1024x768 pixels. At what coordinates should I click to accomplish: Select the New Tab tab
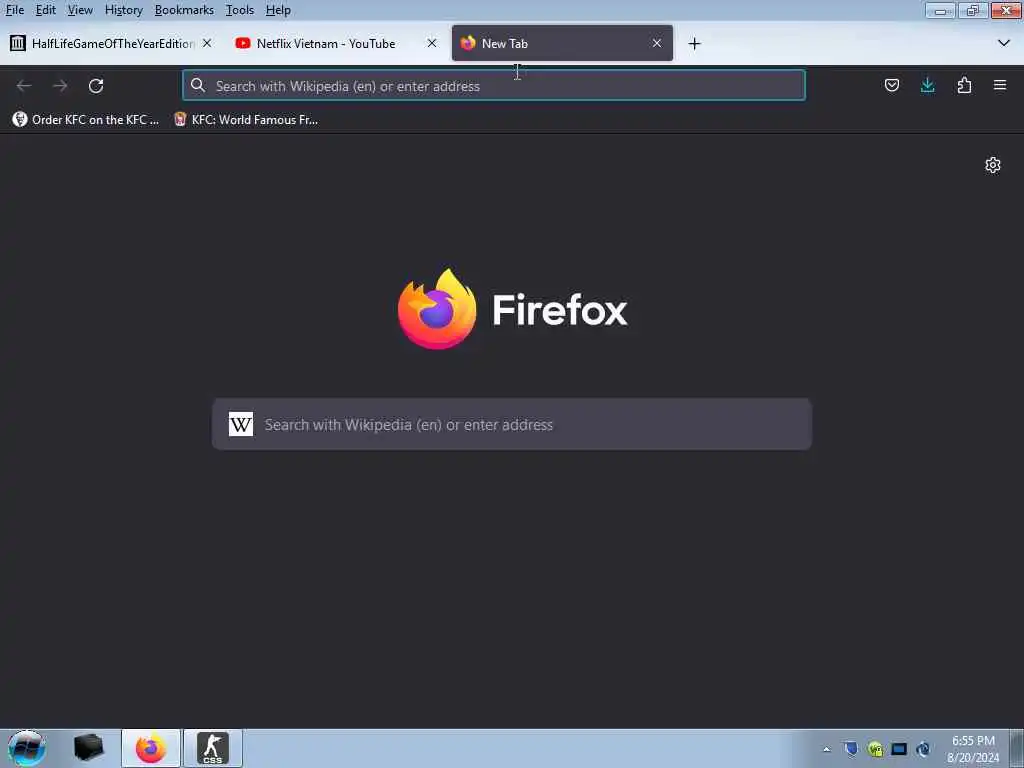562,43
